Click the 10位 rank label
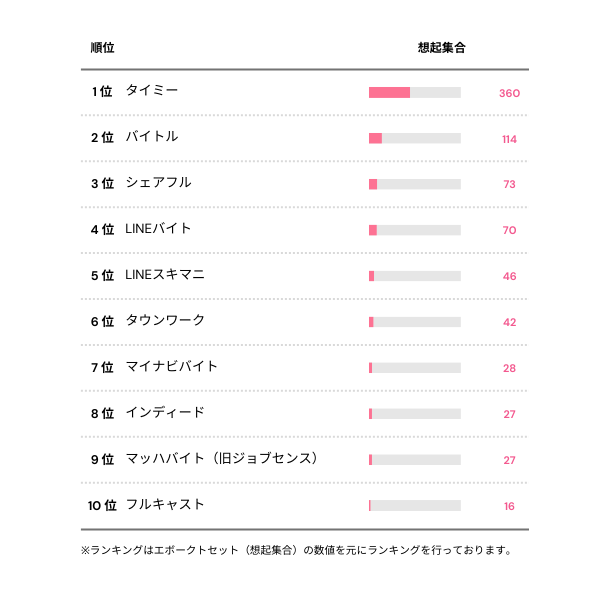The width and height of the screenshot is (600, 600). (x=102, y=506)
